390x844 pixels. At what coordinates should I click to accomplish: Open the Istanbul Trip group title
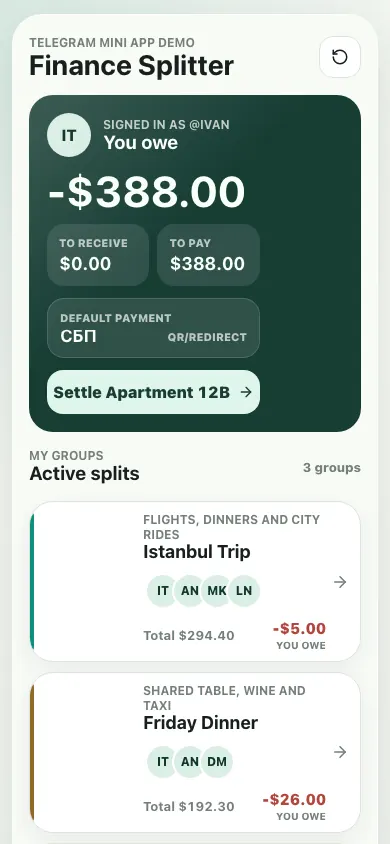(x=197, y=552)
